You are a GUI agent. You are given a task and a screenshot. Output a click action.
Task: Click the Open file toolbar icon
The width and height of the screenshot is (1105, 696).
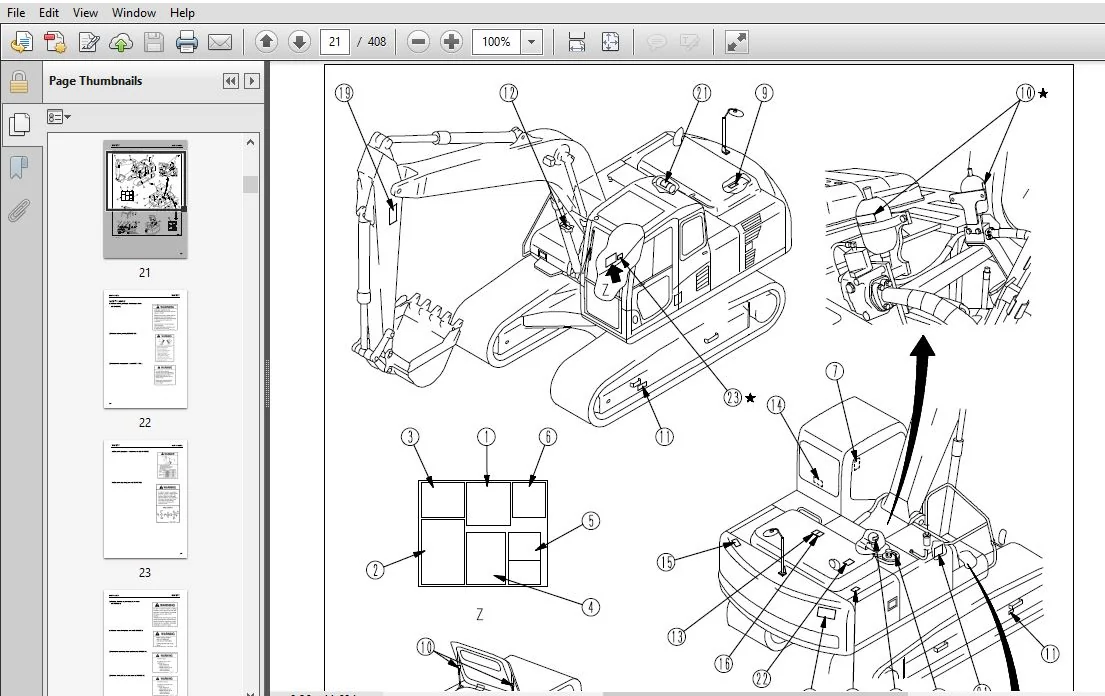tap(22, 42)
